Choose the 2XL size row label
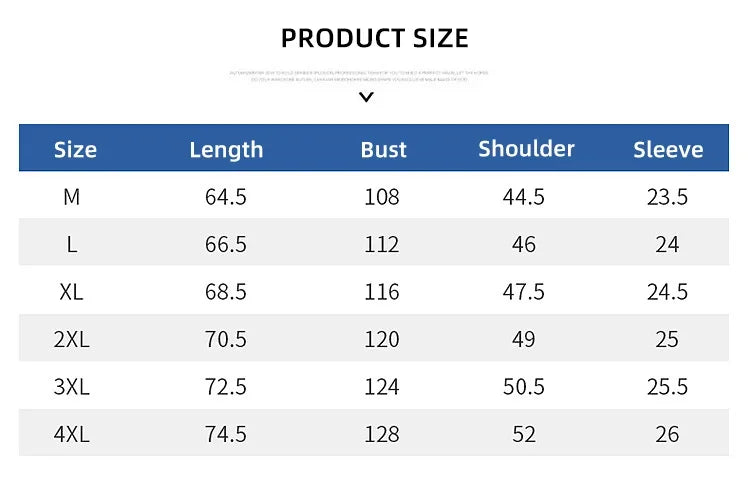The image size is (750, 484). coord(71,339)
